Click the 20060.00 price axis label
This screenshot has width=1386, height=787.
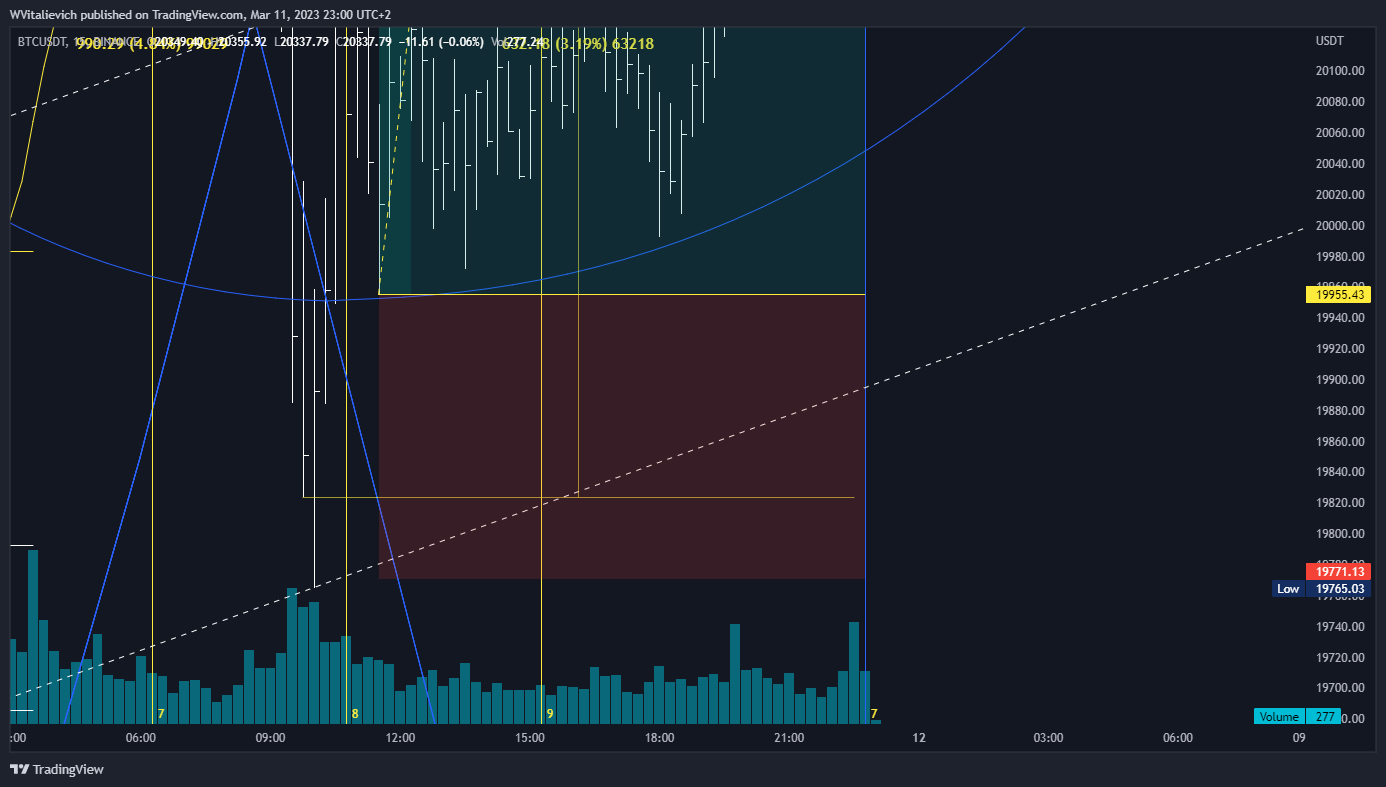pyautogui.click(x=1341, y=133)
